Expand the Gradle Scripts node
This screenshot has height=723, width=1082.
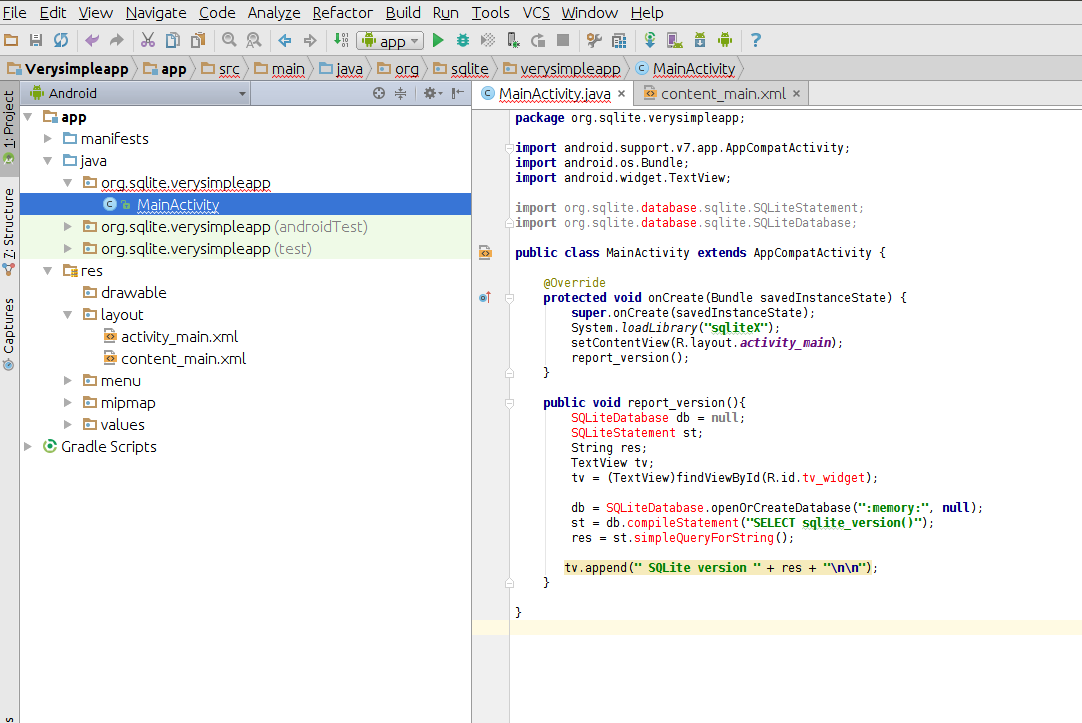point(27,447)
